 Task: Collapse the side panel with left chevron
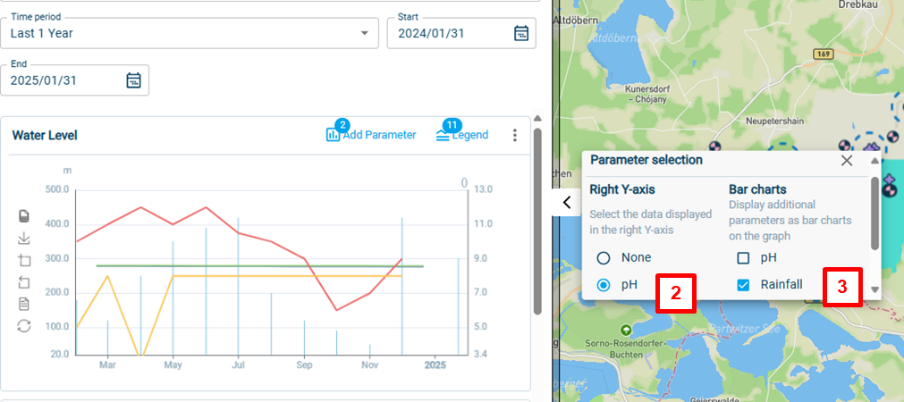(x=566, y=202)
